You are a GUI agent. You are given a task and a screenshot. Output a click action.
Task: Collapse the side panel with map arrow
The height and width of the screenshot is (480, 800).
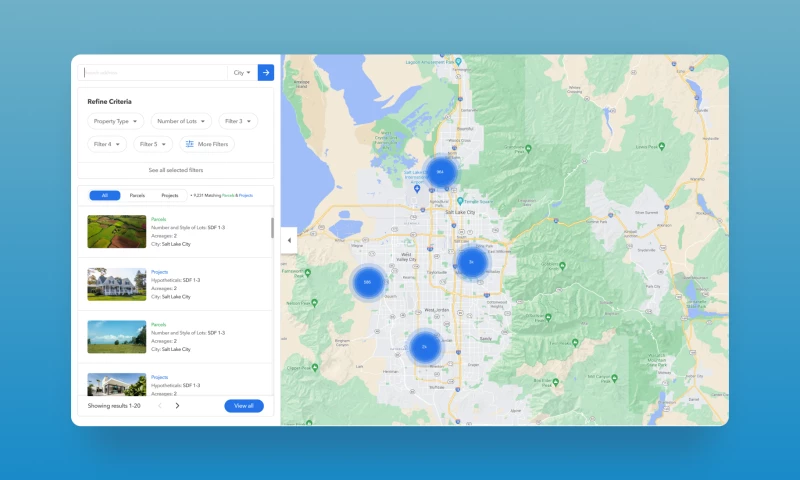pyautogui.click(x=289, y=240)
